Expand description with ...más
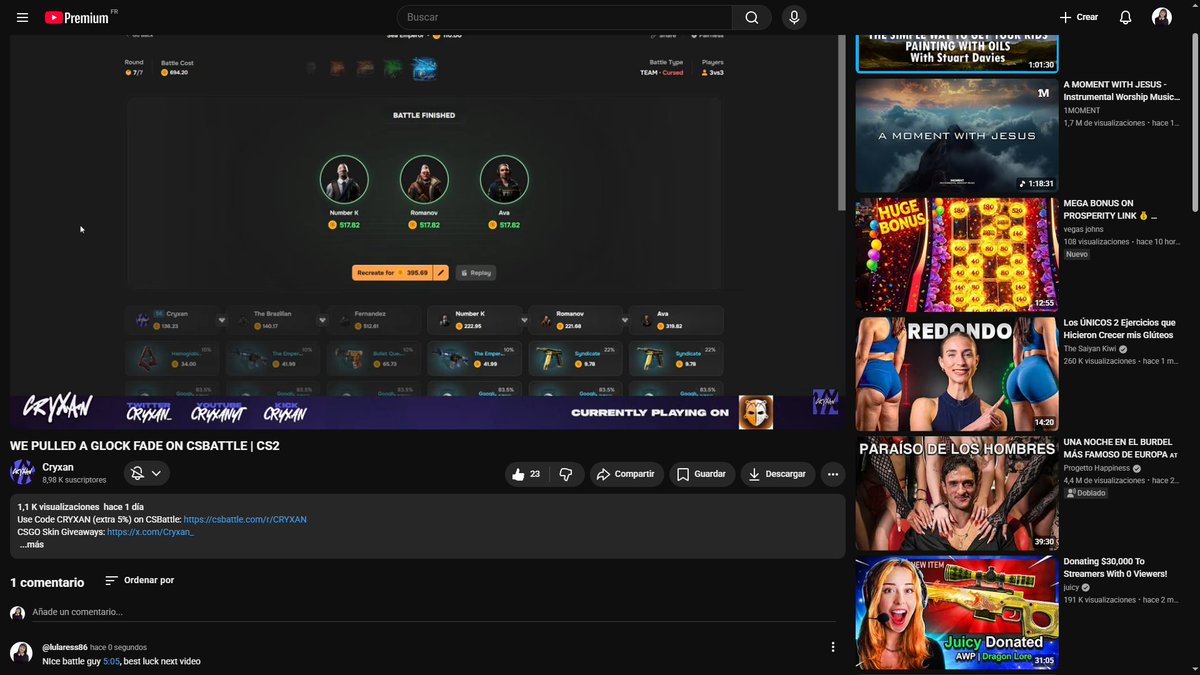The width and height of the screenshot is (1200, 675). (32, 545)
